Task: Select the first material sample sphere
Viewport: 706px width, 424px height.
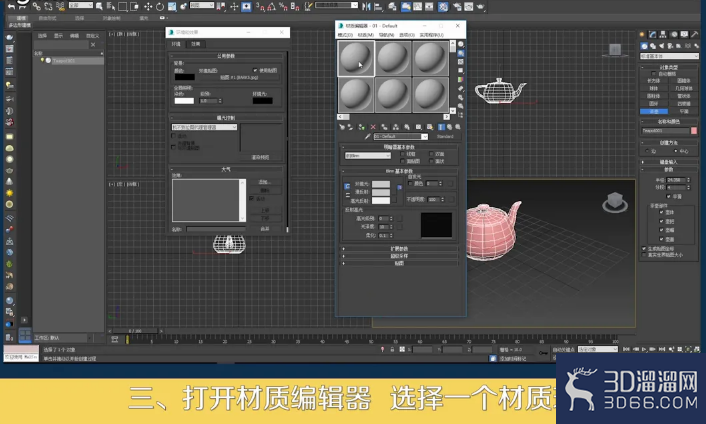Action: [x=356, y=59]
